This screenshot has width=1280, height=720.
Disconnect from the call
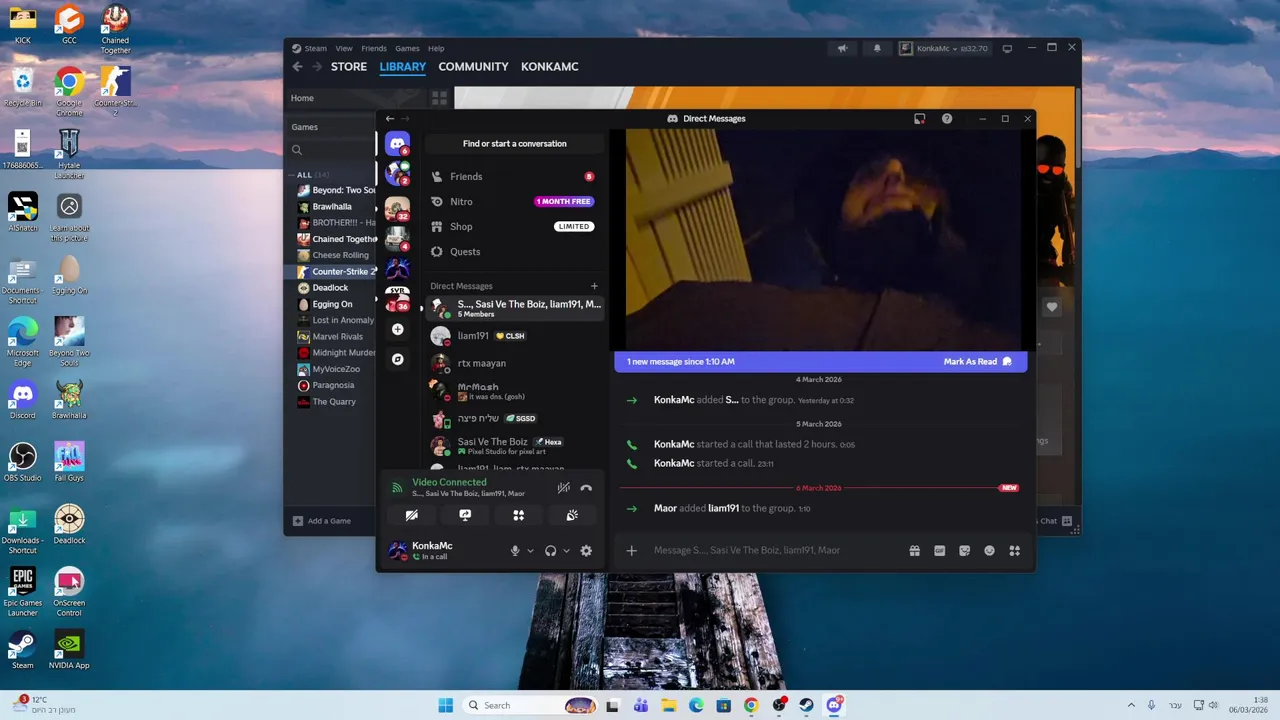[586, 488]
